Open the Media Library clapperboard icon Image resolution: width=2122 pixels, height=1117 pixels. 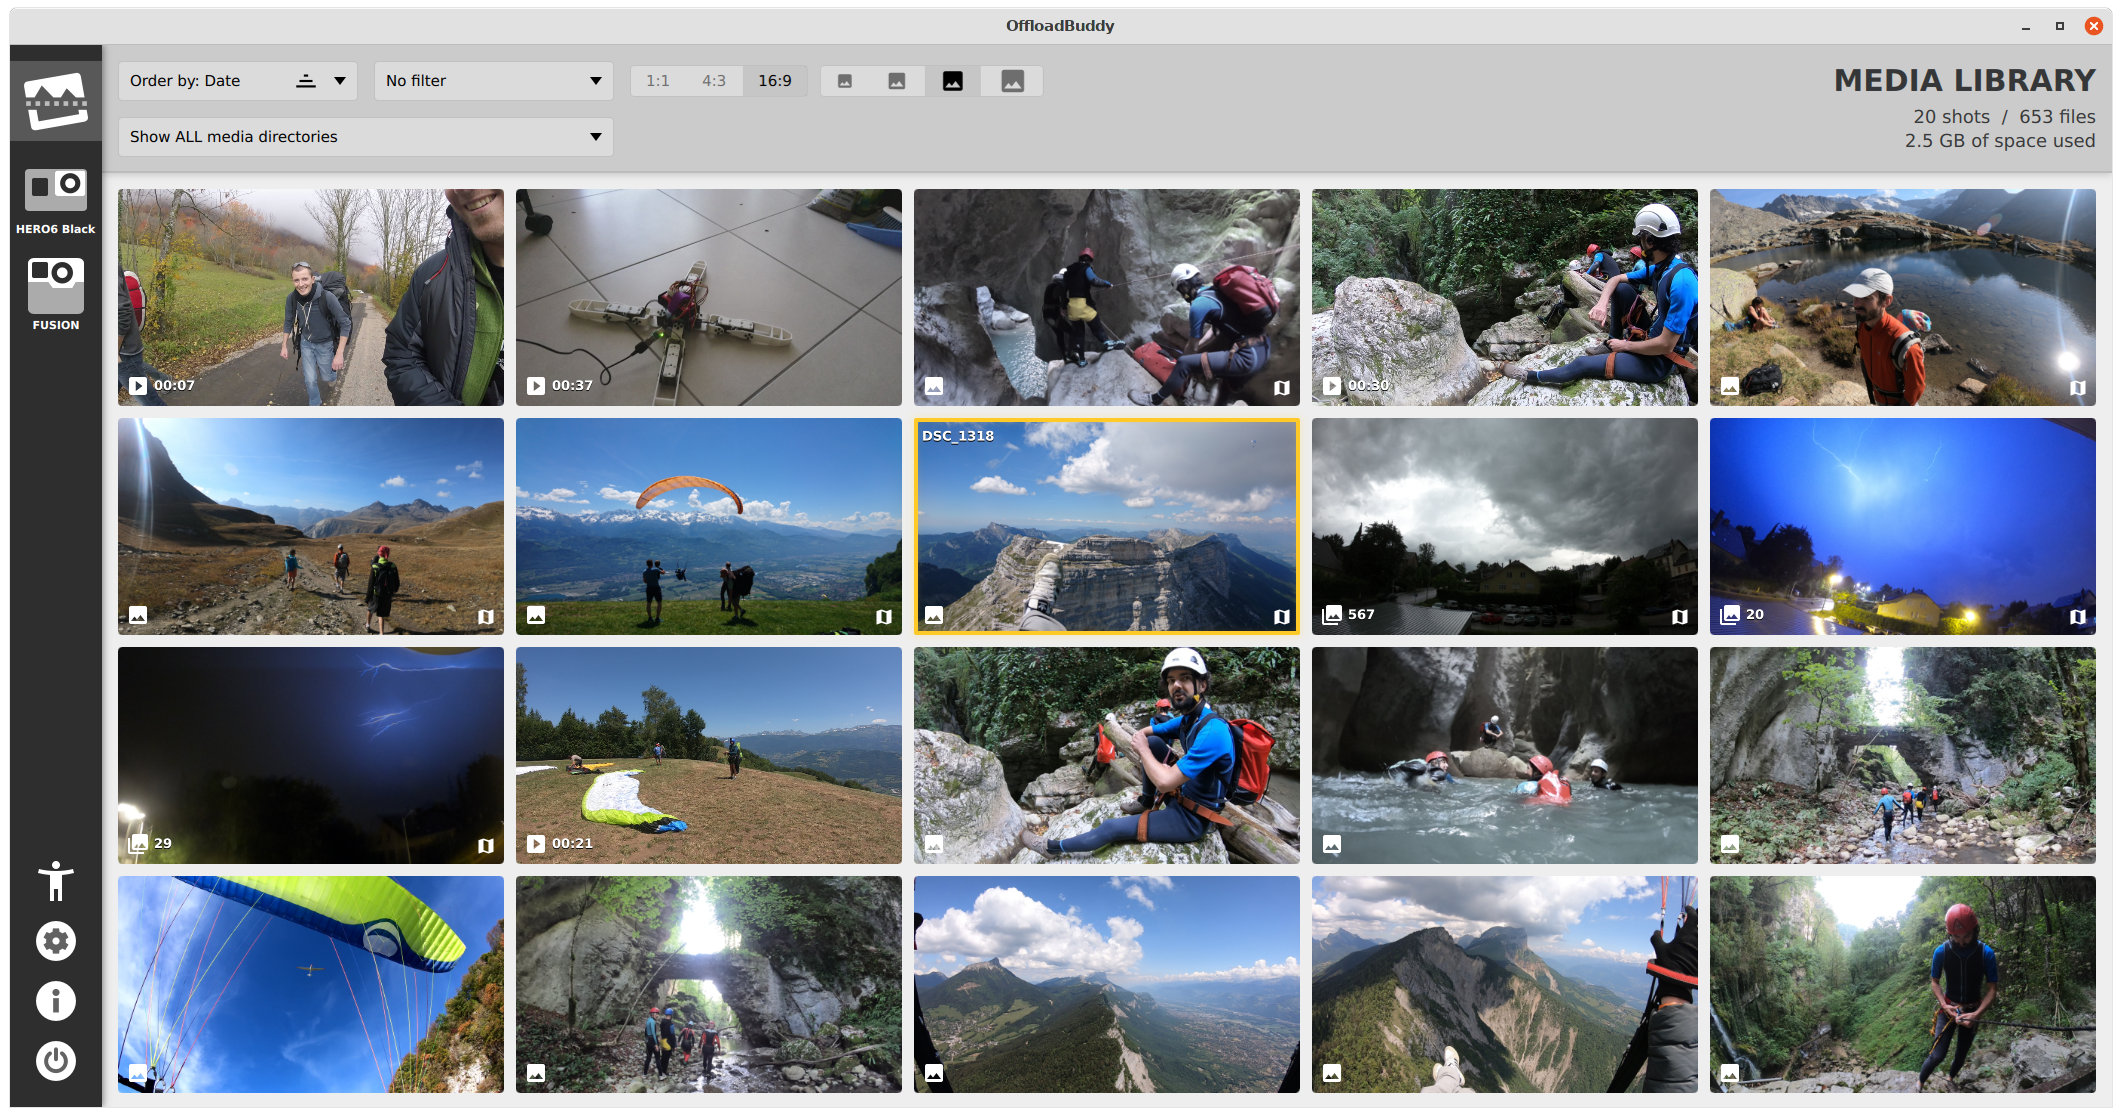coord(56,101)
